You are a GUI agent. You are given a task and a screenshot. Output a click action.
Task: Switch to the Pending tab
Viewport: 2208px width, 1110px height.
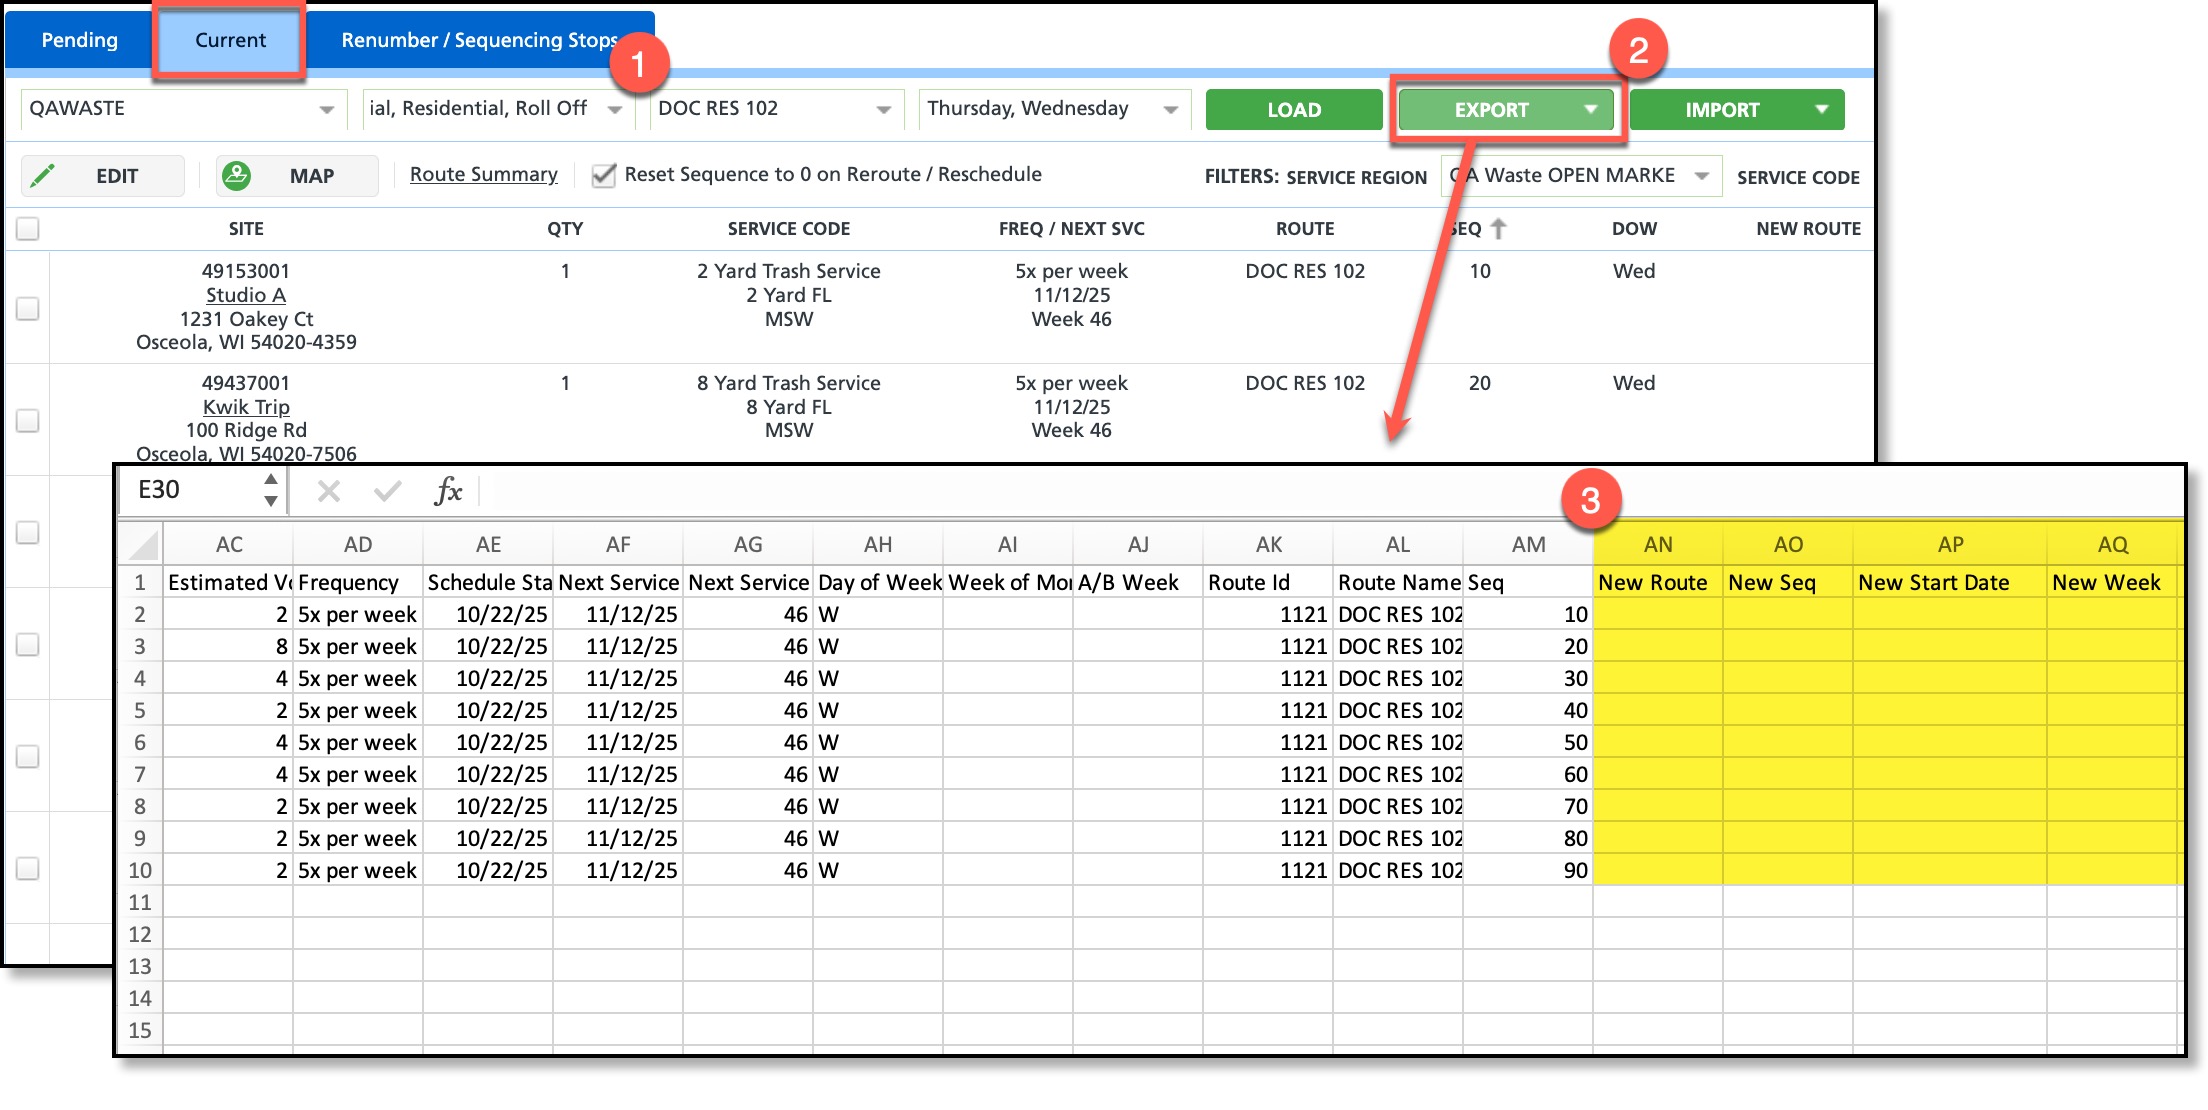[x=80, y=40]
